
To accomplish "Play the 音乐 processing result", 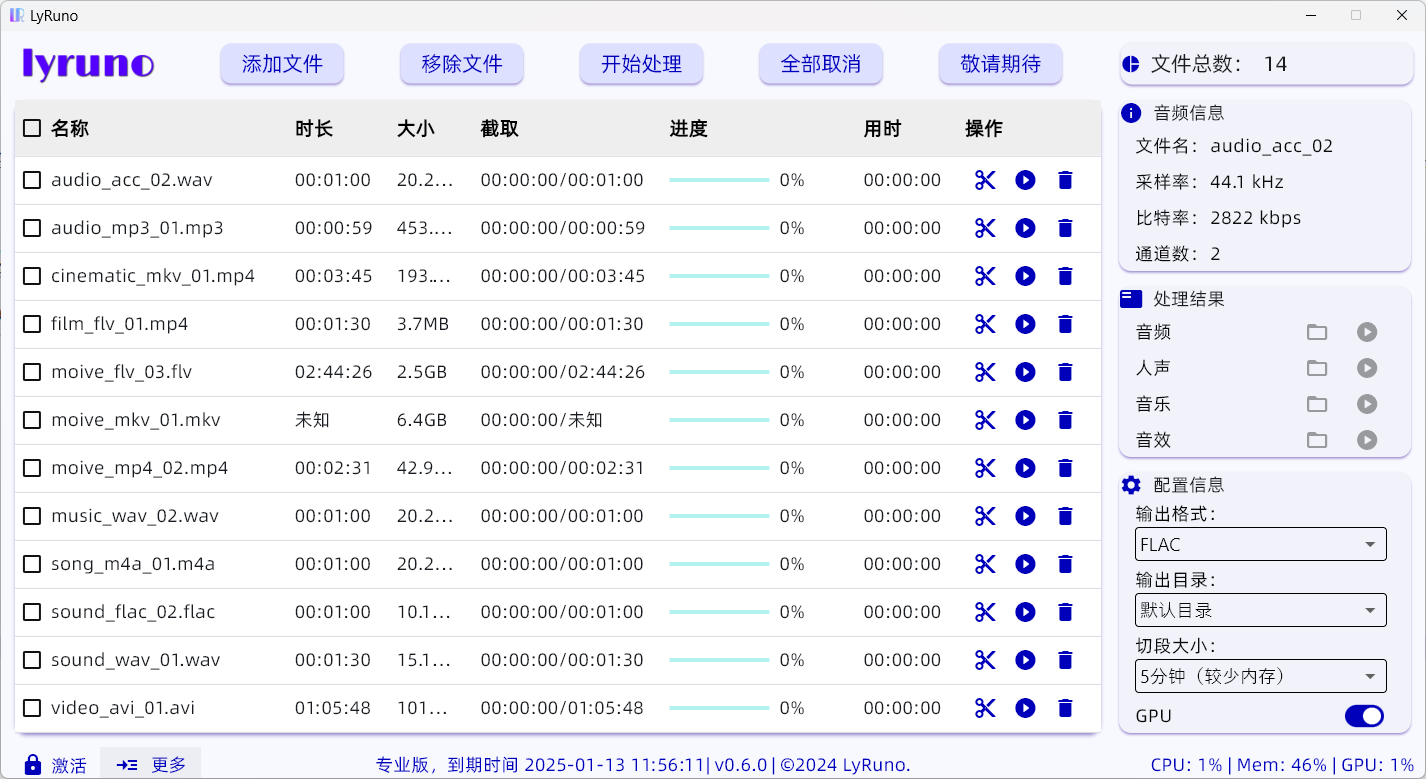I will [1367, 404].
